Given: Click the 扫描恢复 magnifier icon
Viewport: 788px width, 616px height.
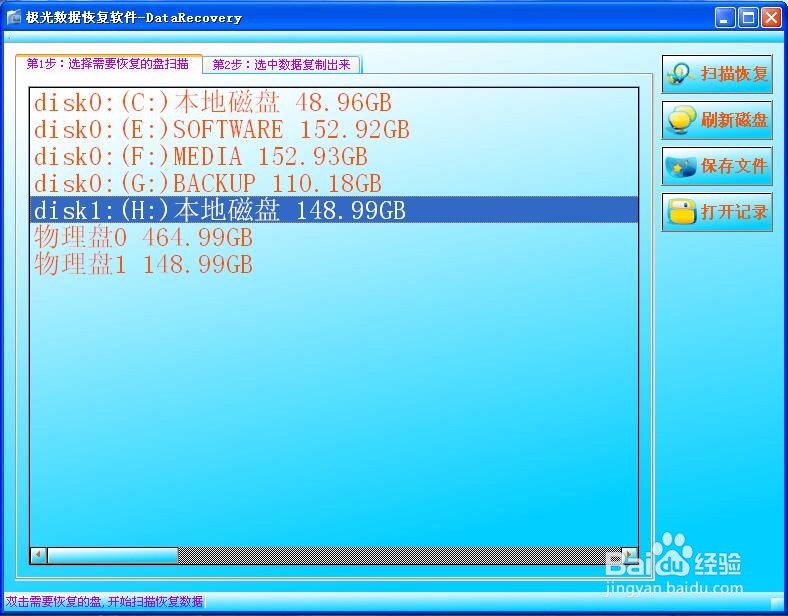Looking at the screenshot, I should pos(681,74).
